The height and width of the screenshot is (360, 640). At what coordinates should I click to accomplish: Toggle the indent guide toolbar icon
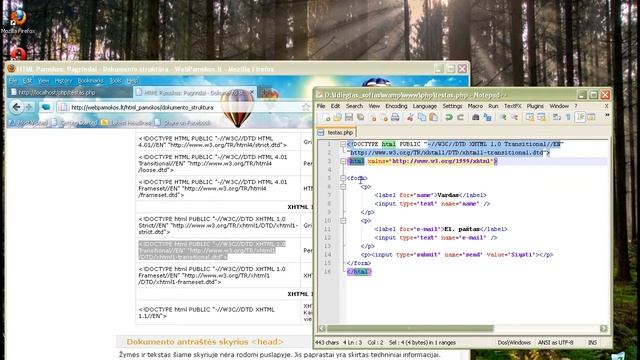(580, 118)
